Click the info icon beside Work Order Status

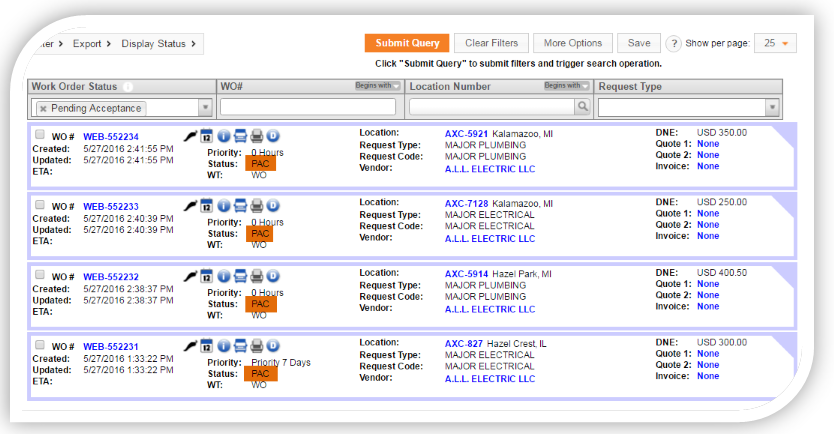pyautogui.click(x=128, y=87)
